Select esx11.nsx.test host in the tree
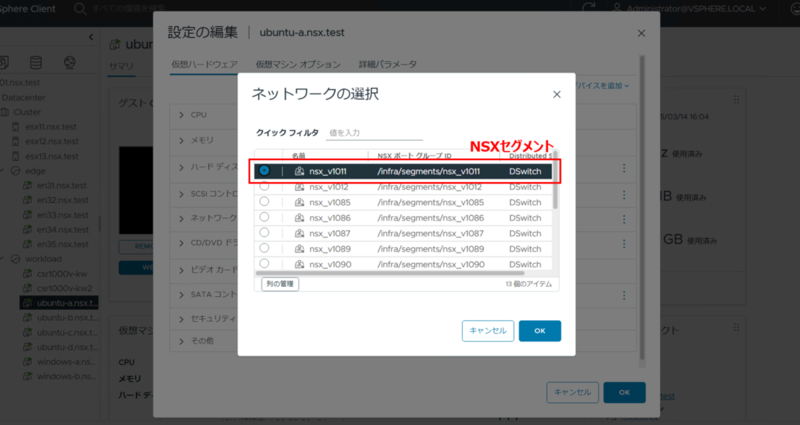Viewport: 800px width, 425px height. [x=51, y=127]
